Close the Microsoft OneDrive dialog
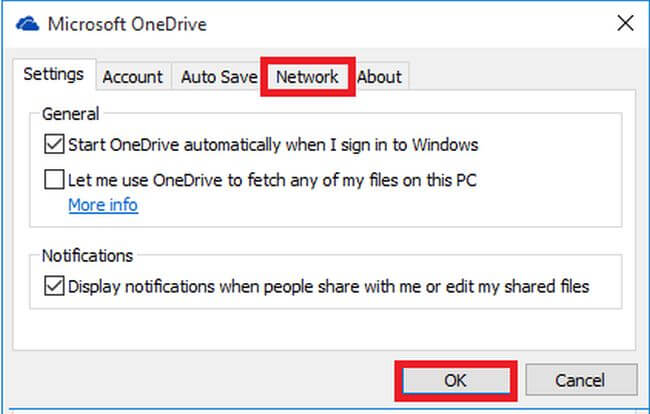650x414 pixels. click(x=626, y=22)
